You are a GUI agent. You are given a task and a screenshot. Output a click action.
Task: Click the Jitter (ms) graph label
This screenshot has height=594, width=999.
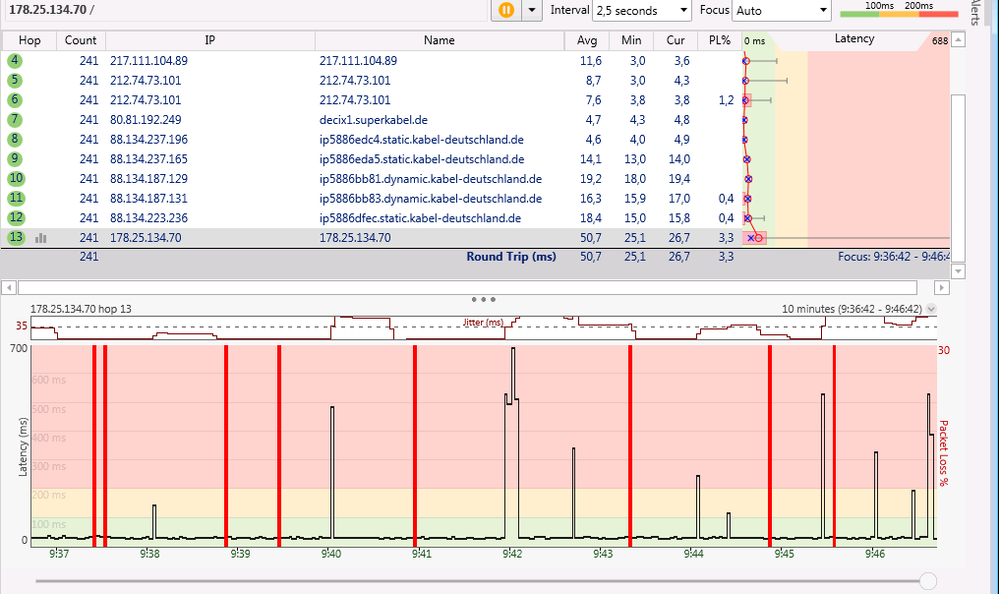pos(483,322)
